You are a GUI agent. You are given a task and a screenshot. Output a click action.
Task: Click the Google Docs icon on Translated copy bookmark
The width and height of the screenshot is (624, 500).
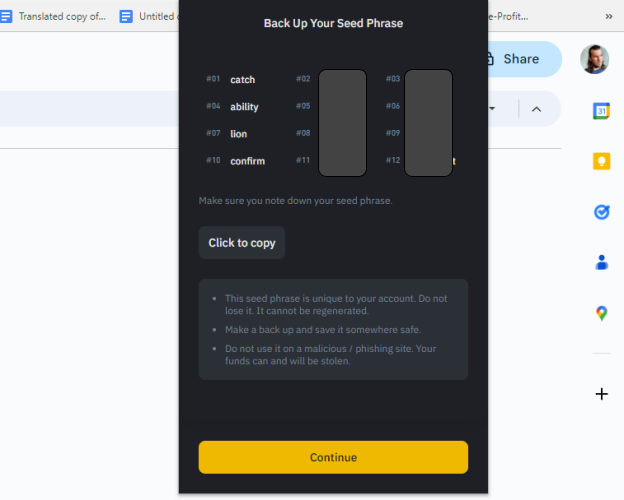7,16
